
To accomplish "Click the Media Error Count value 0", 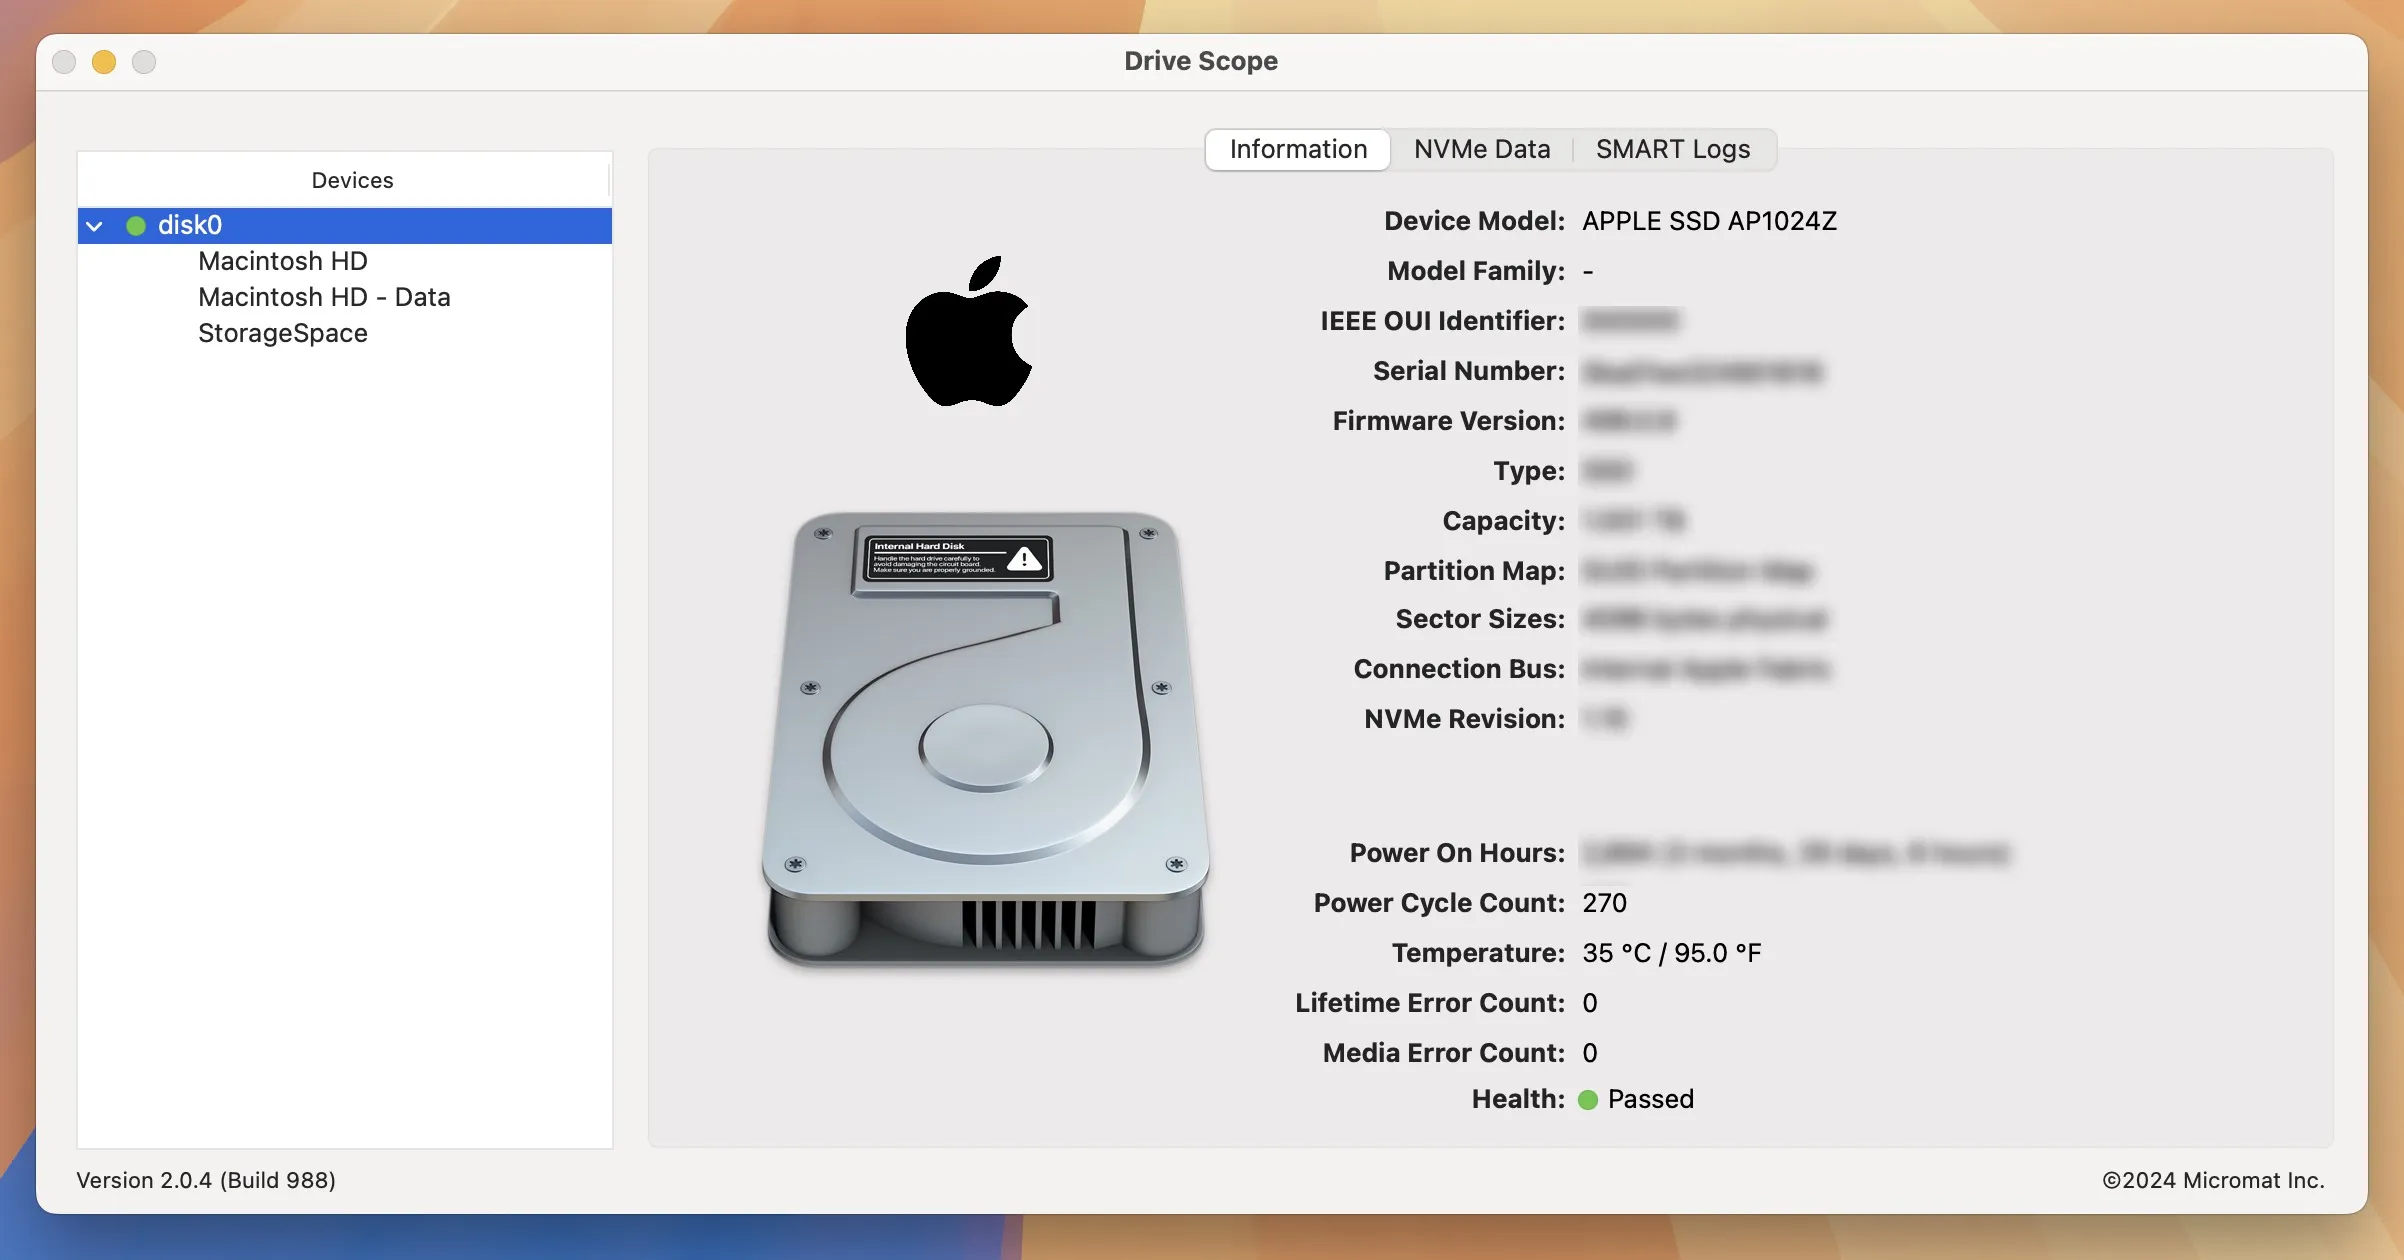I will [1590, 1053].
